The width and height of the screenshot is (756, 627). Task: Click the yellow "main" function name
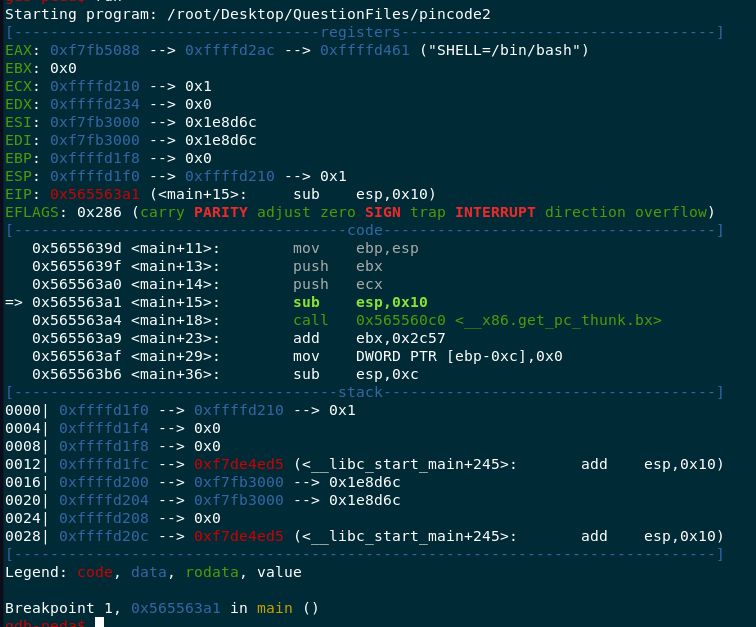point(275,608)
